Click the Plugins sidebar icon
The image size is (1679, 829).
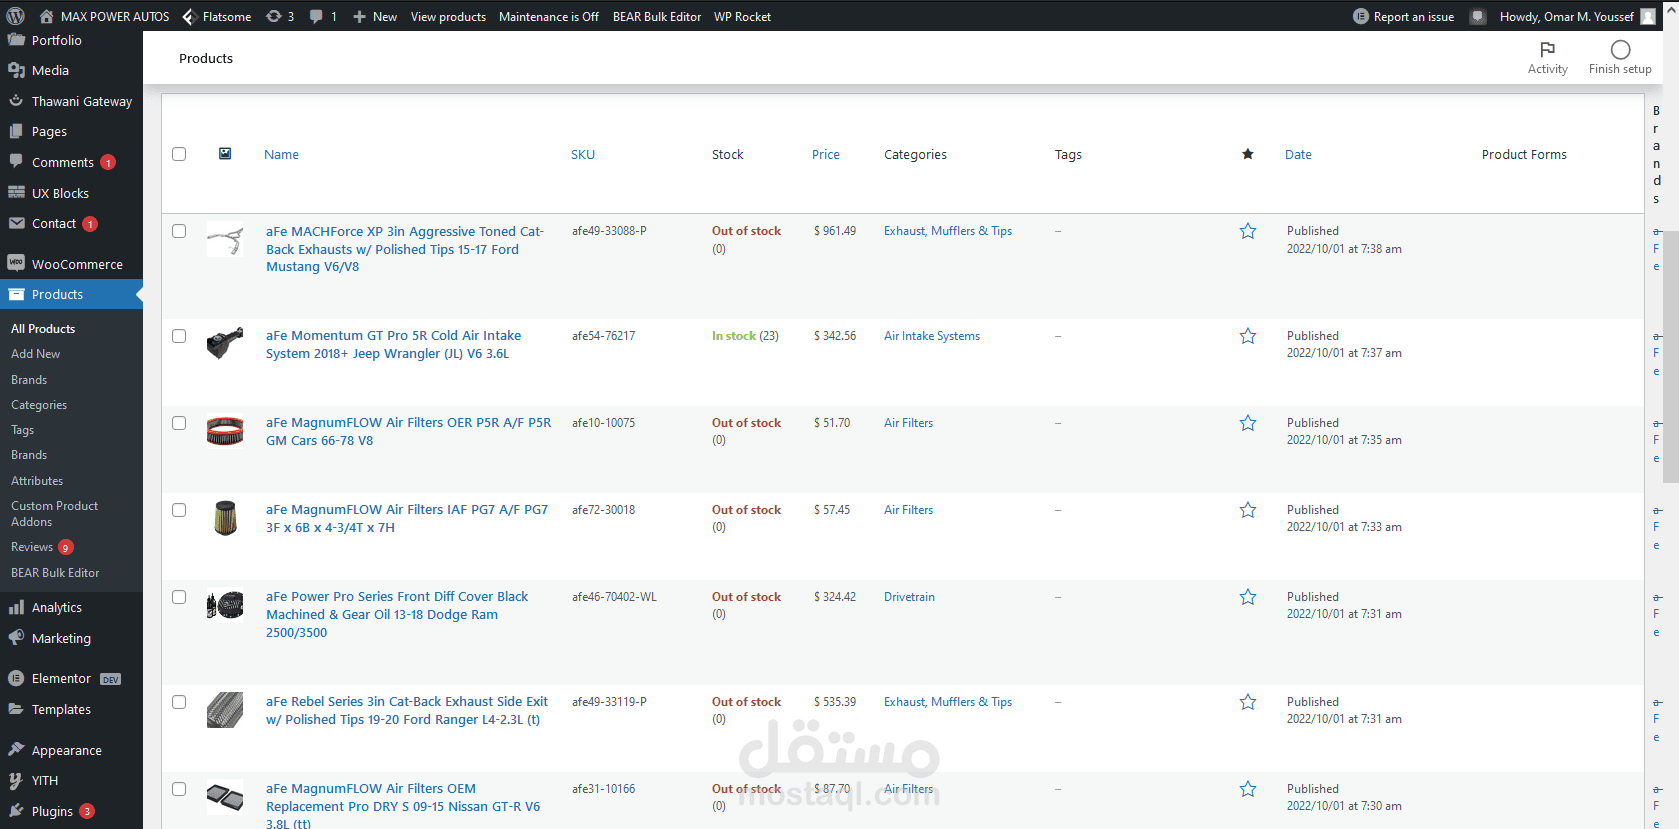coord(16,811)
